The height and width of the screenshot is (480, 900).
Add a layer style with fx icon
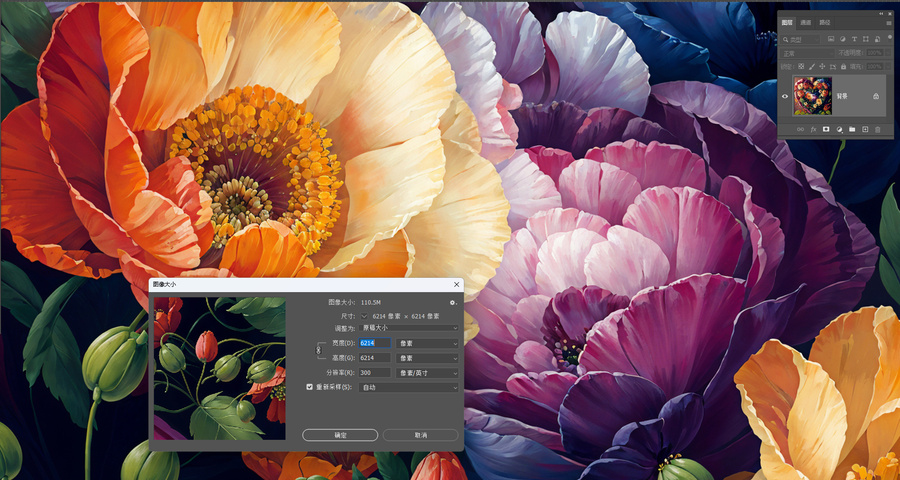pyautogui.click(x=813, y=130)
